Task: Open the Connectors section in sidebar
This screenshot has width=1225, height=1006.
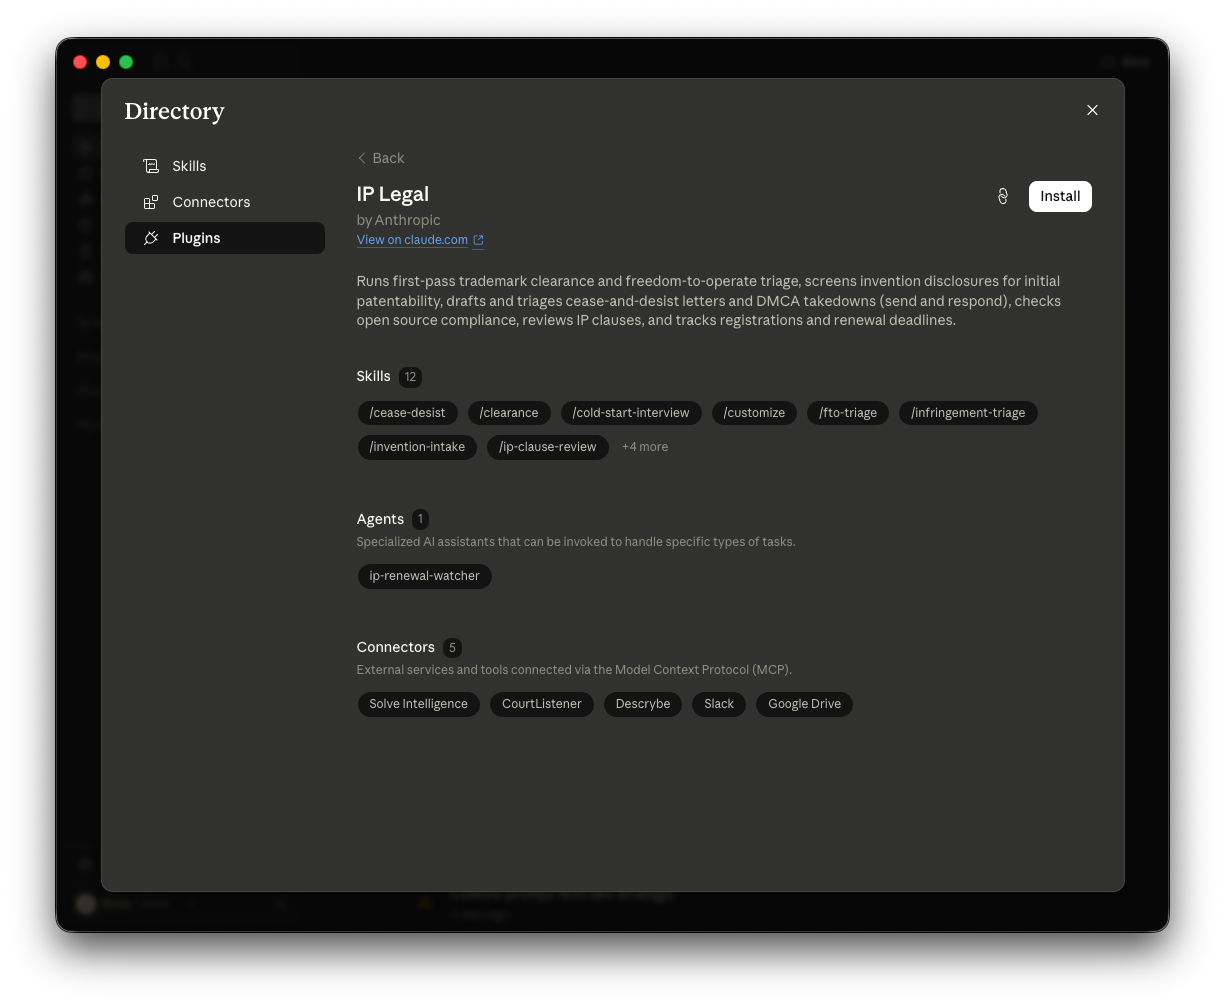Action: (x=225, y=202)
